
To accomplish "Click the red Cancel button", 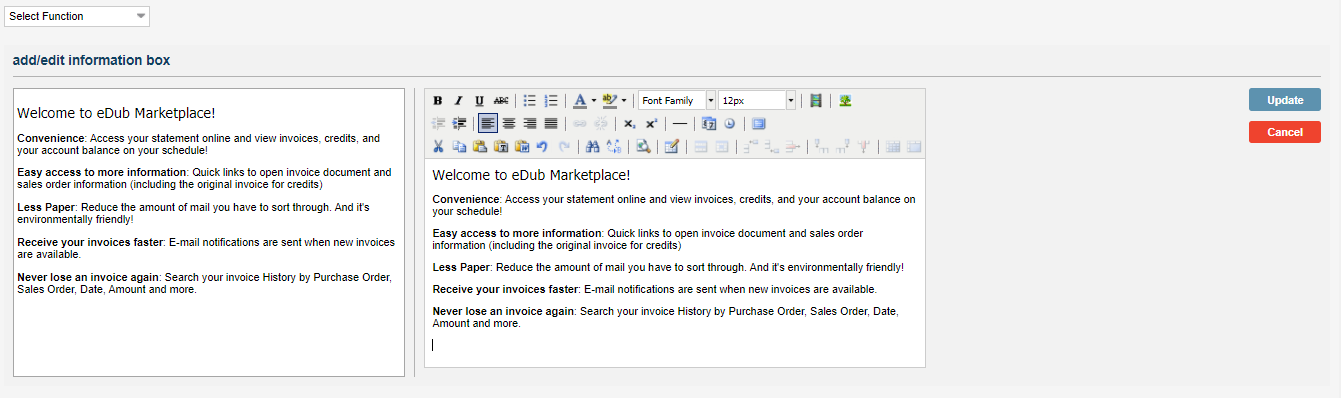I will point(1285,132).
